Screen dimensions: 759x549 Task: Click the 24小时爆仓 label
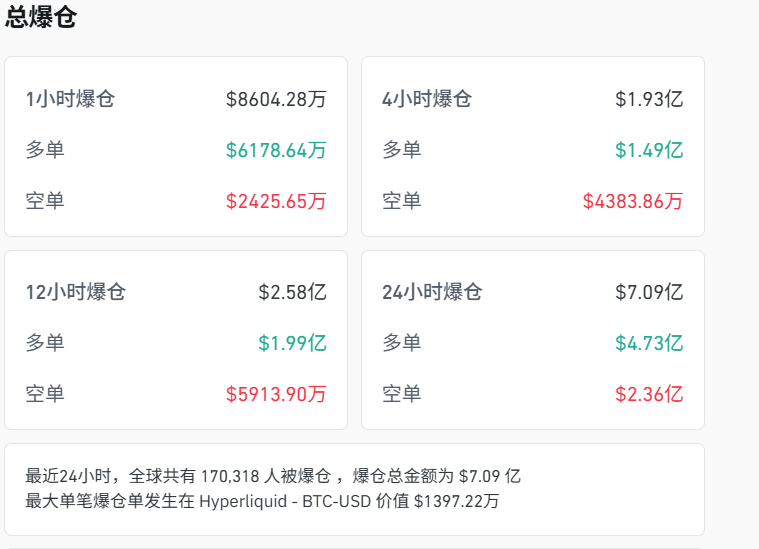tap(432, 293)
